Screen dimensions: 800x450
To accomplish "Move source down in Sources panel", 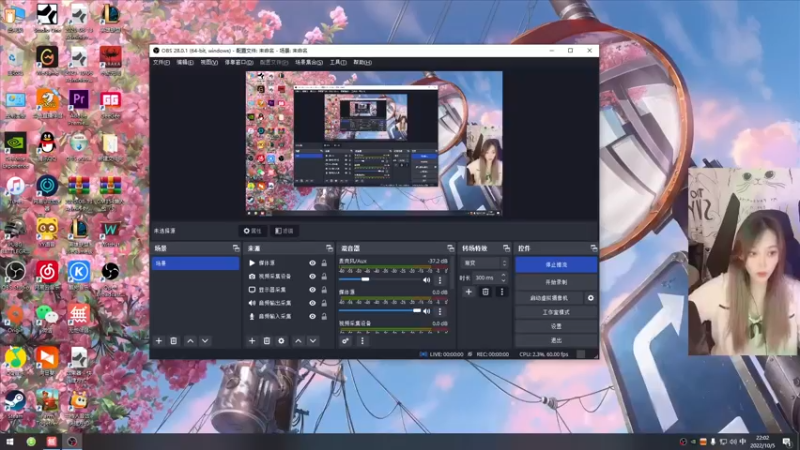I will pos(313,341).
